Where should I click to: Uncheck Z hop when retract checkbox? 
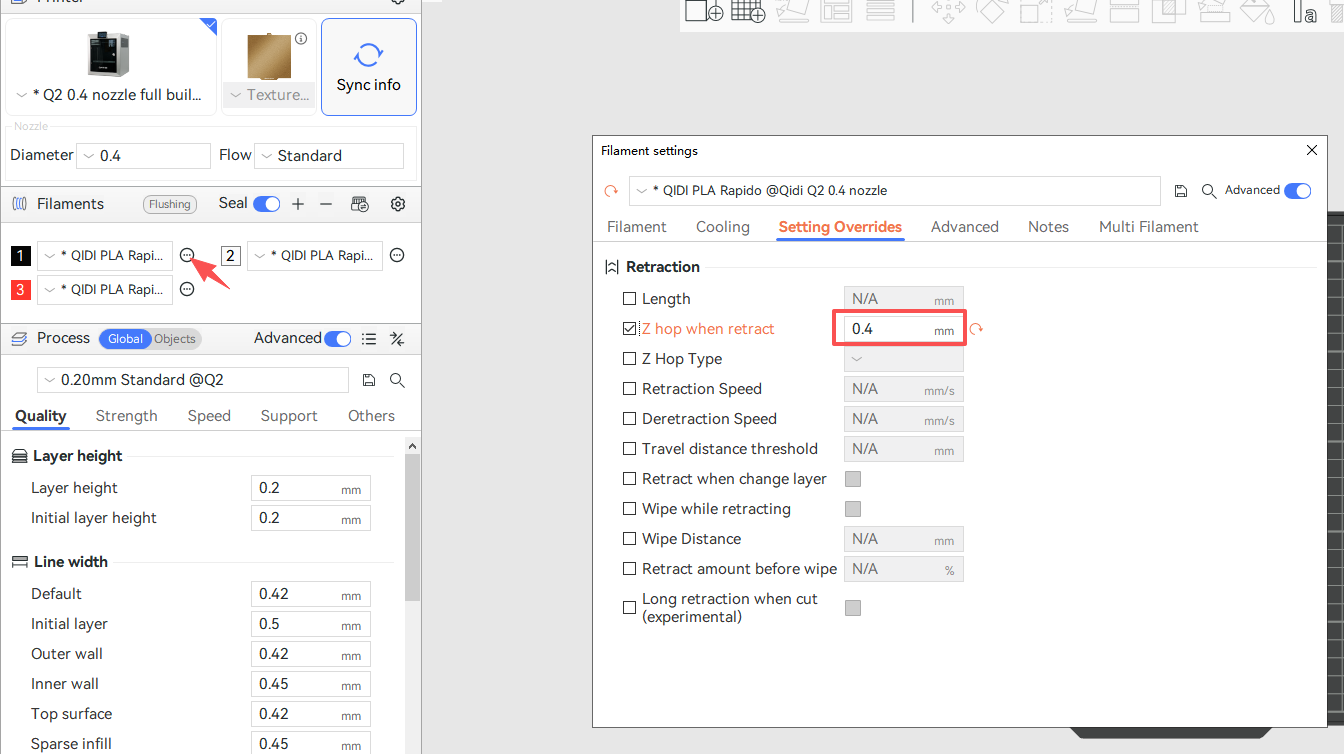629,329
